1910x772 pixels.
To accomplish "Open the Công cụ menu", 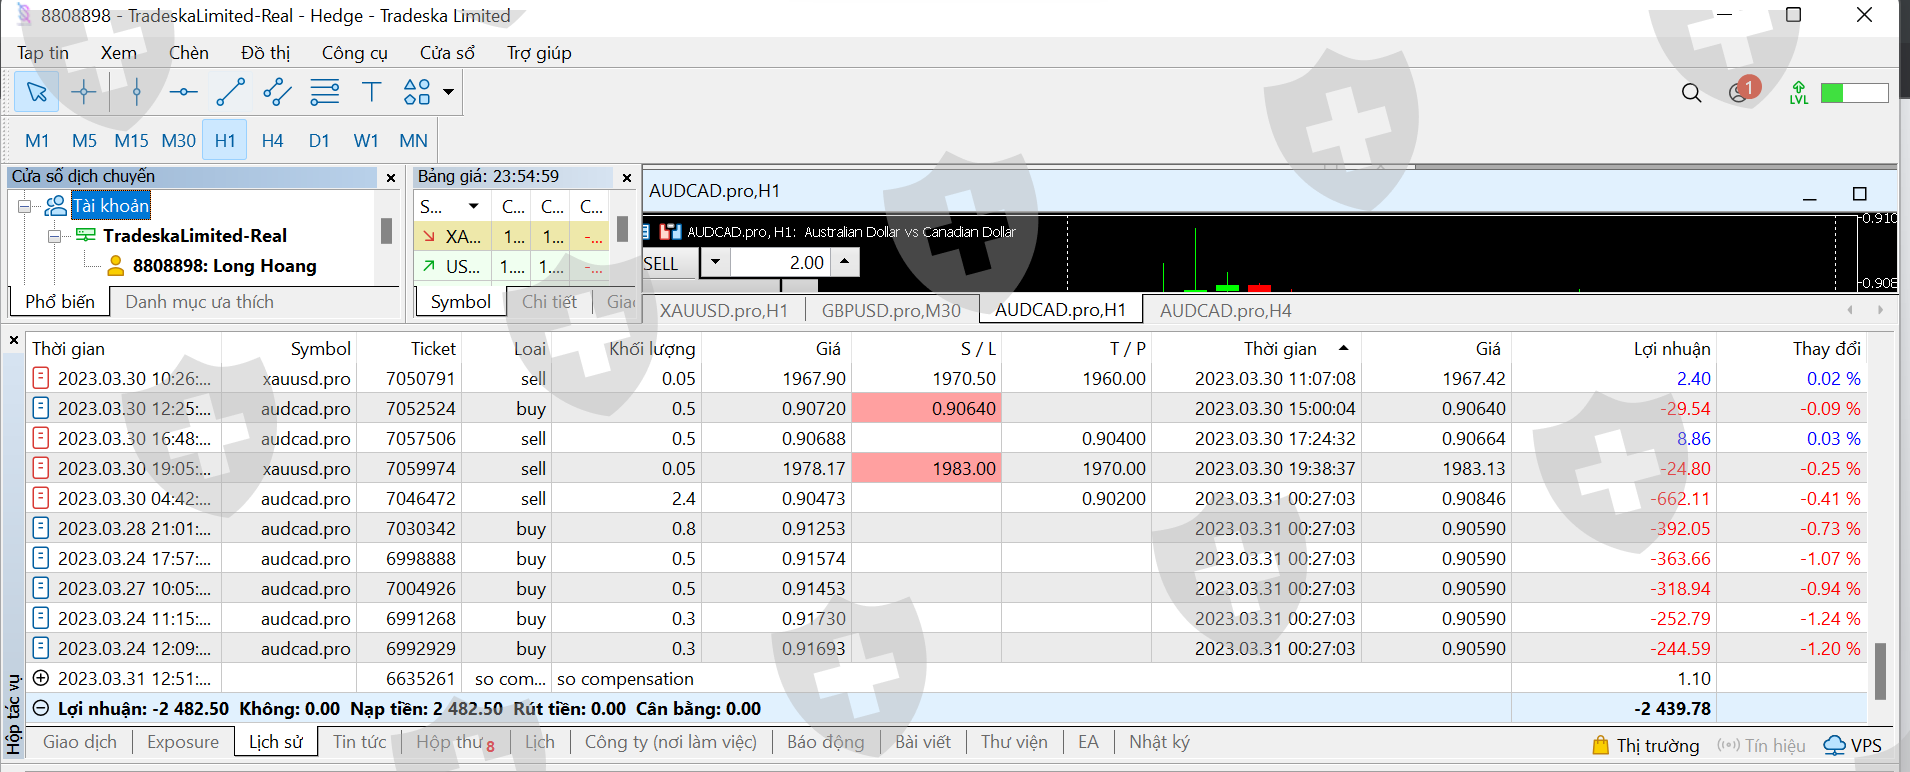I will 354,53.
